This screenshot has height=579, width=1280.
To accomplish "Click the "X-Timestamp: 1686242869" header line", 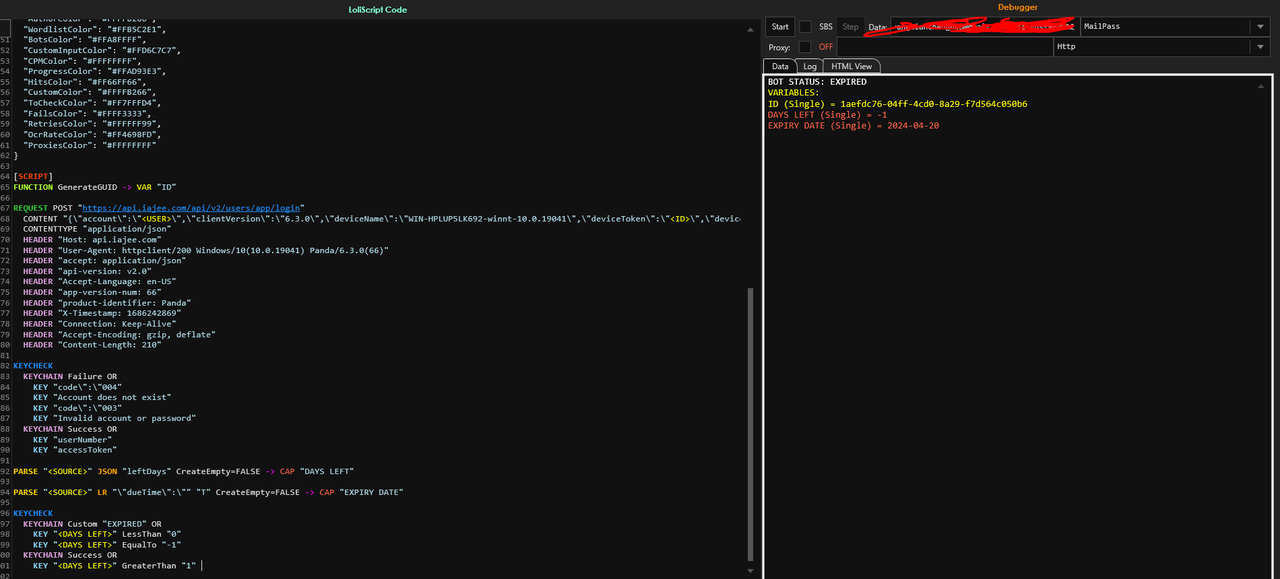I will click(102, 313).
